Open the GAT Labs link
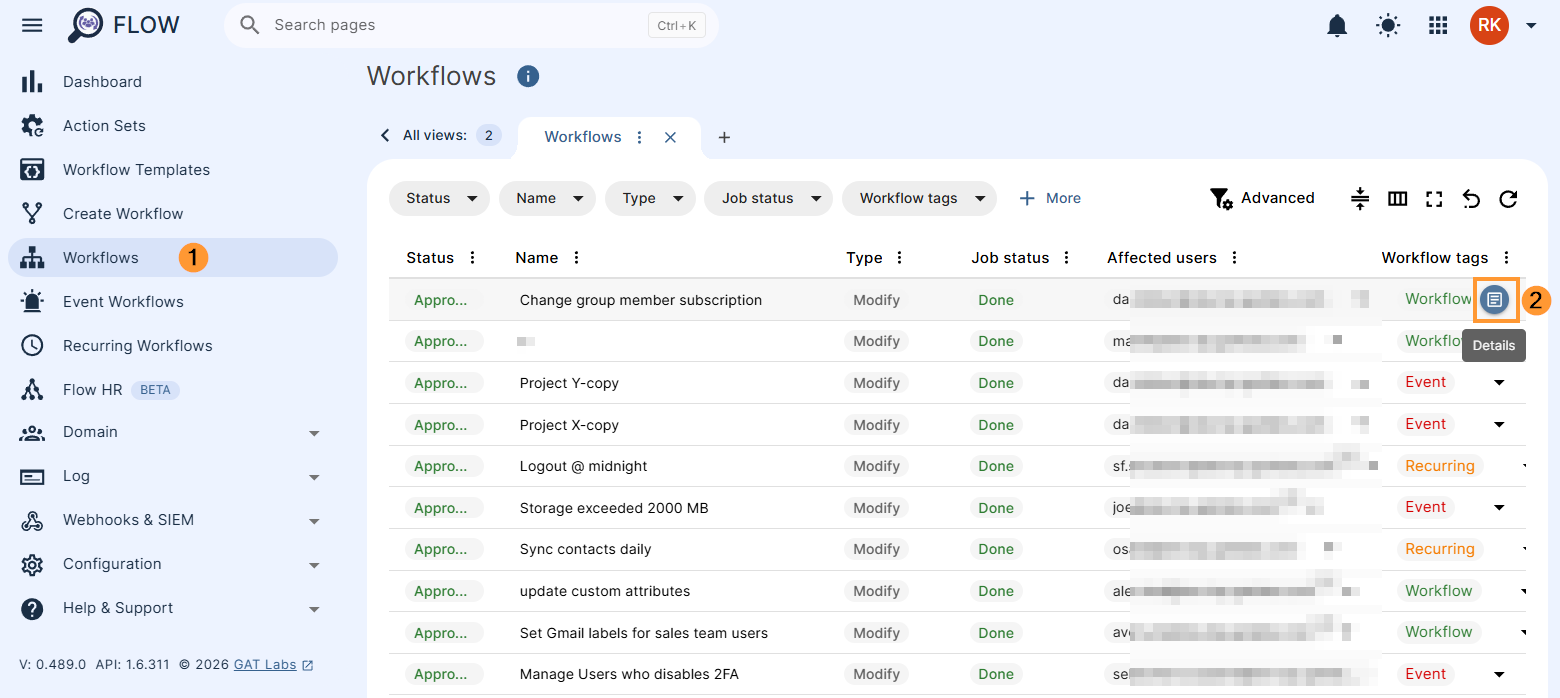 point(273,665)
